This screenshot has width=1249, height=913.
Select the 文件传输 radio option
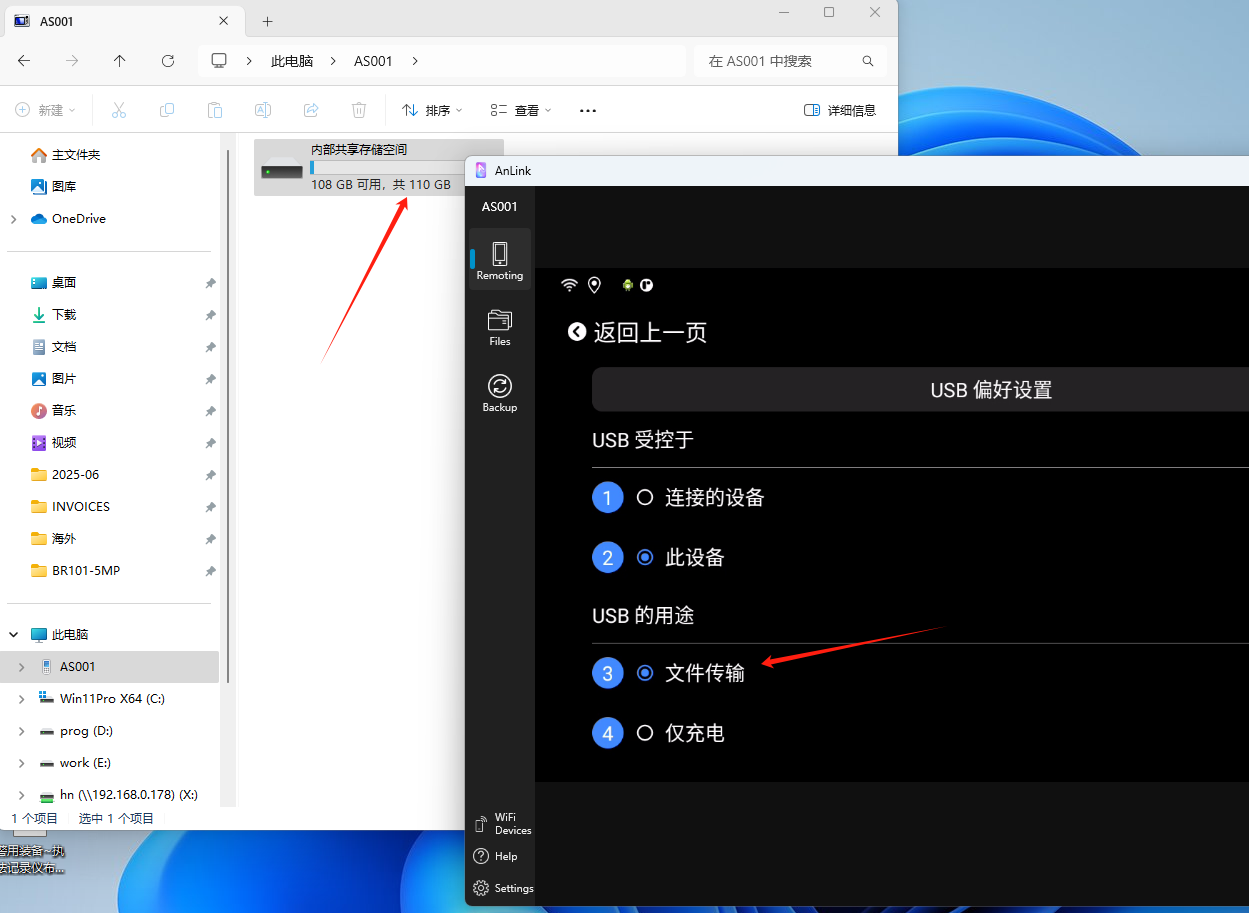pos(645,673)
